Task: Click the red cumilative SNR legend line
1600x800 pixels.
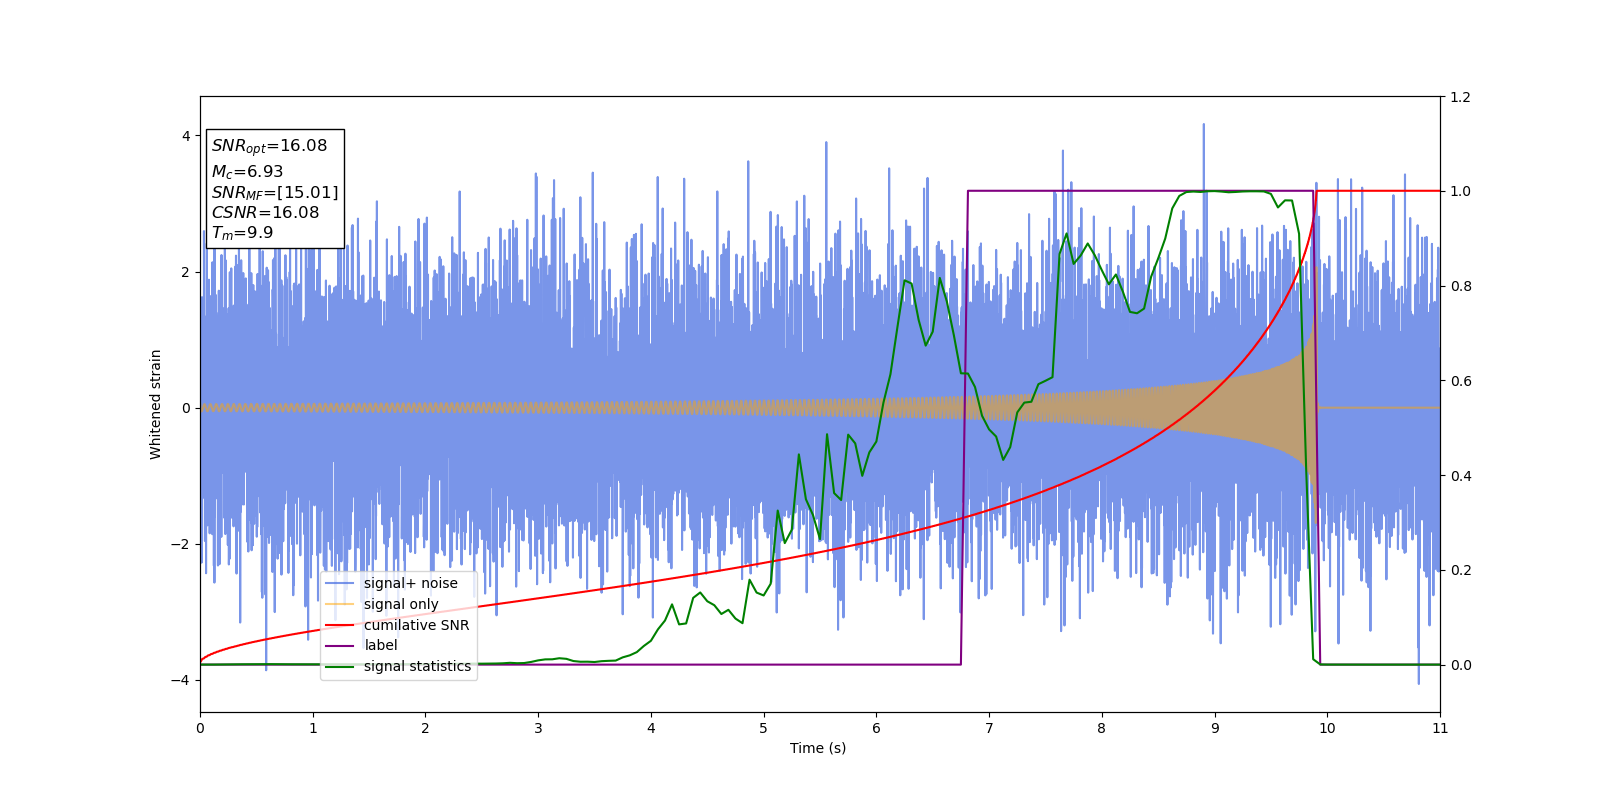Action: (340, 625)
